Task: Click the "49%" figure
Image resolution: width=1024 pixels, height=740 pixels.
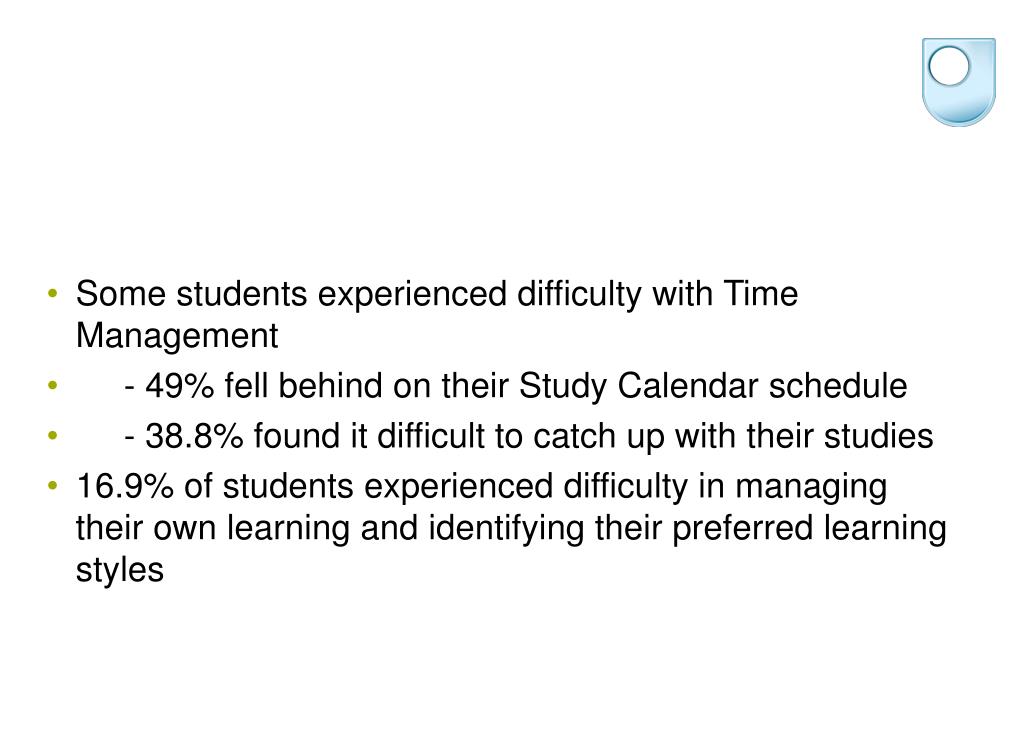Action: [180, 385]
